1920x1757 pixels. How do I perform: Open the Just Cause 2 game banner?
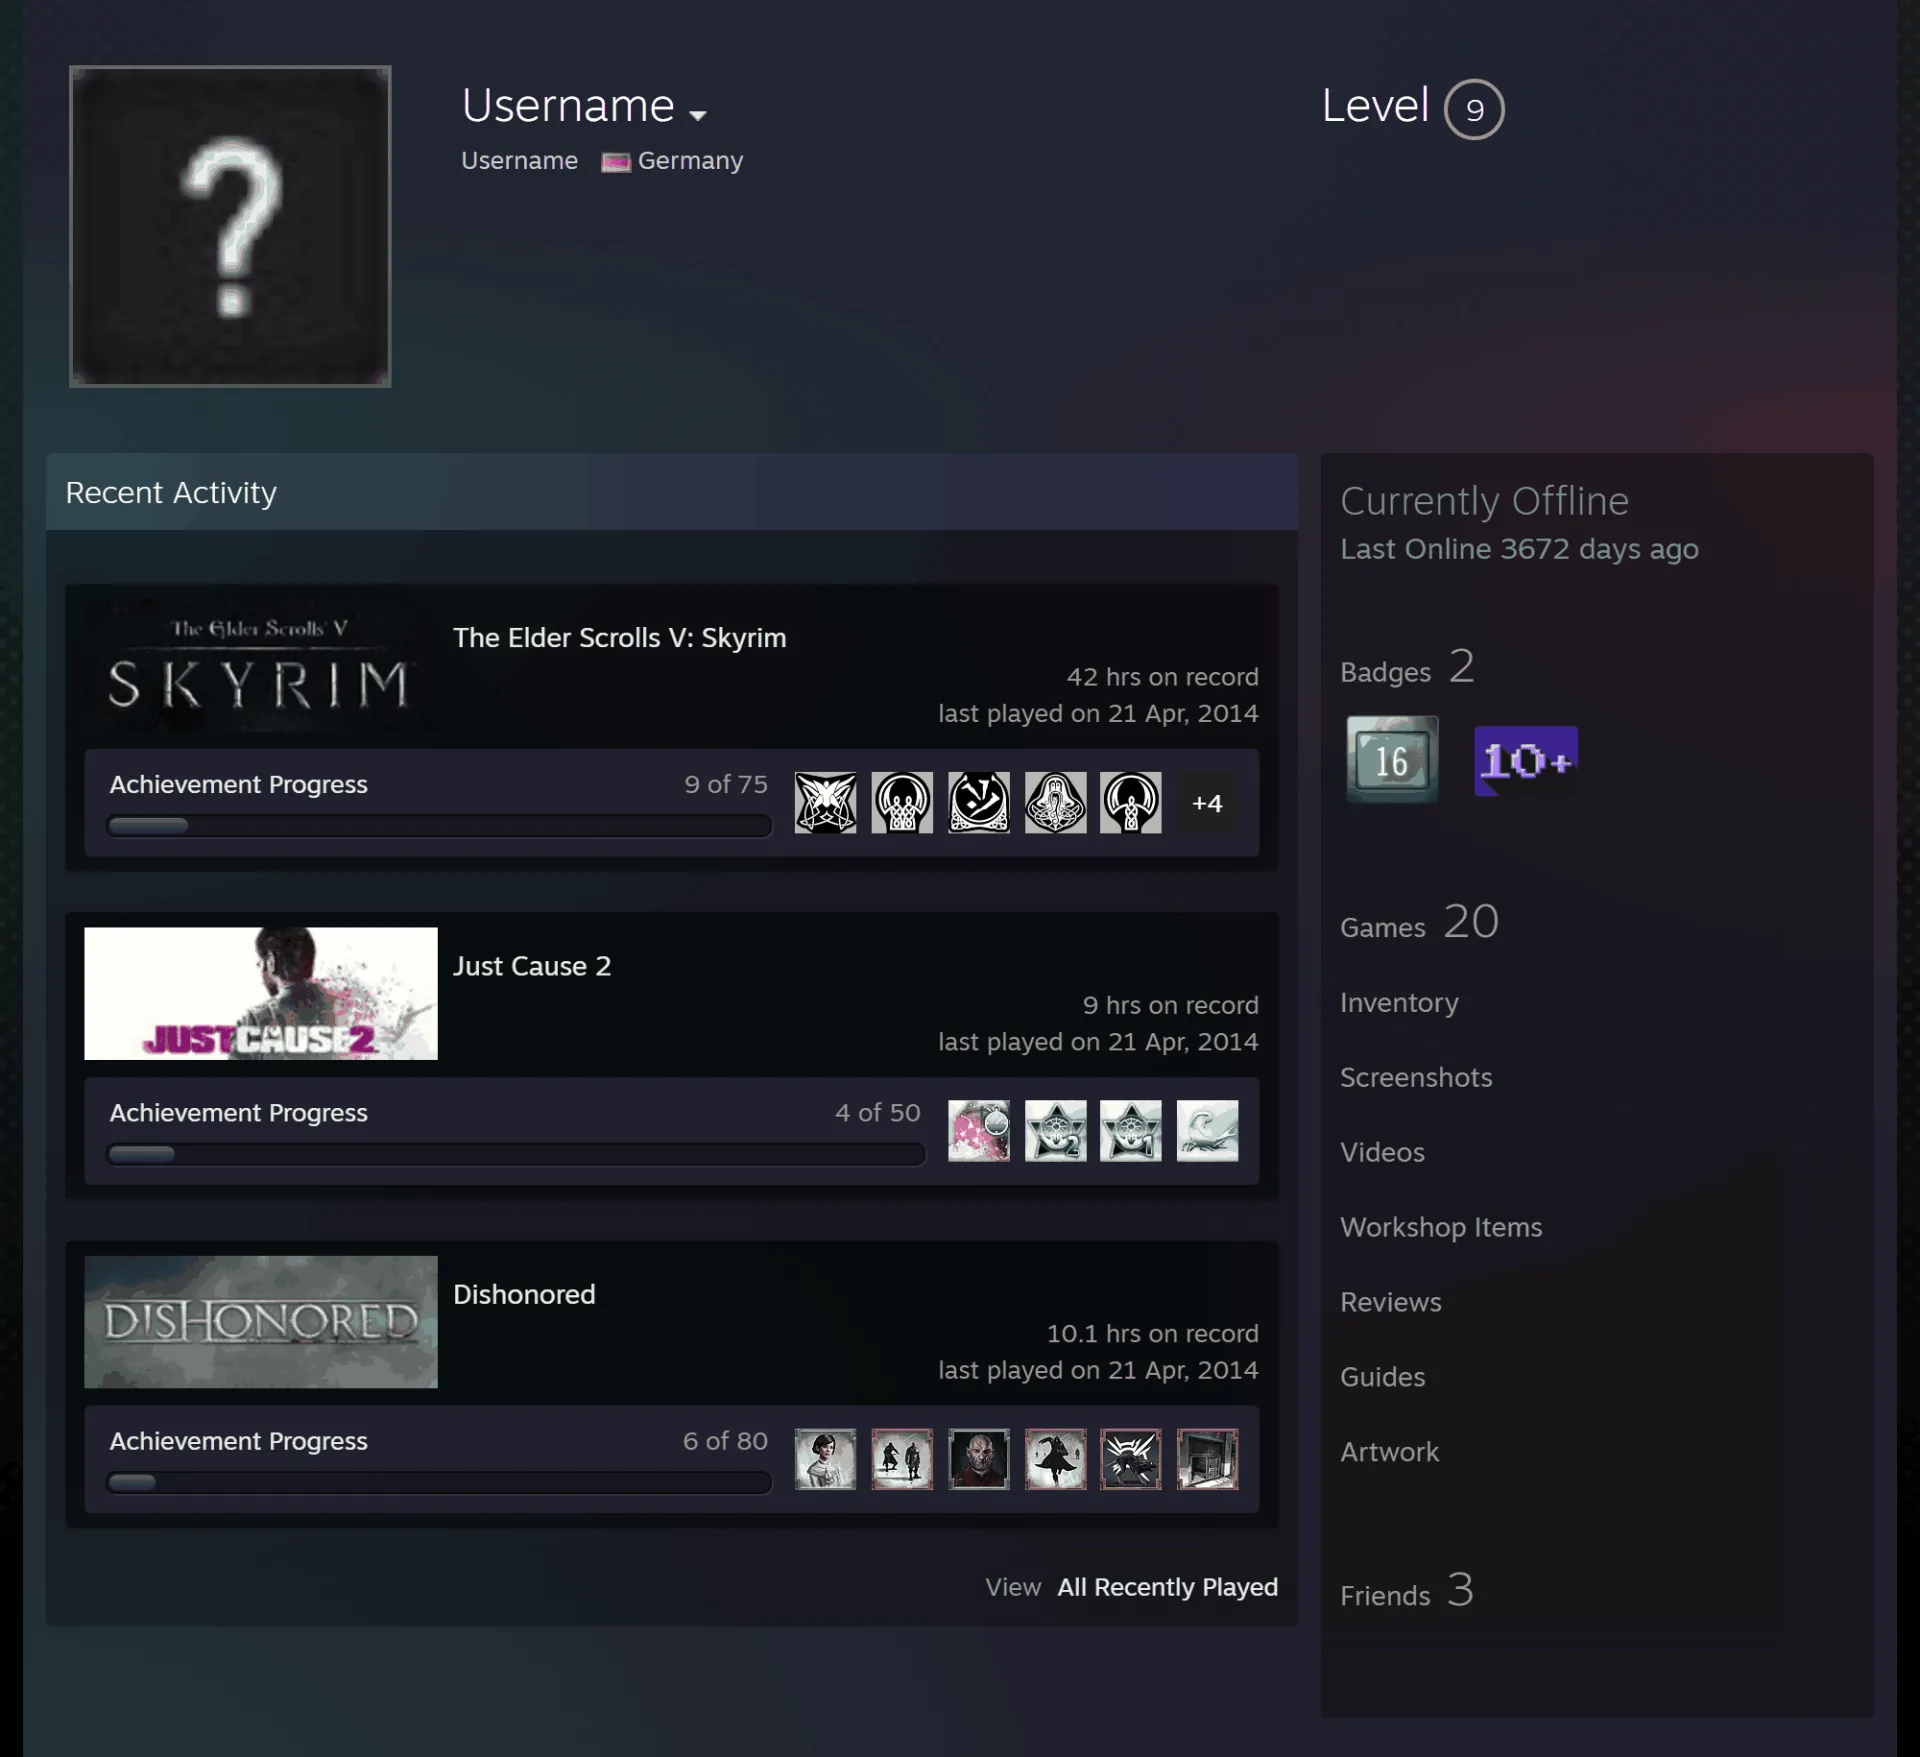(x=261, y=993)
